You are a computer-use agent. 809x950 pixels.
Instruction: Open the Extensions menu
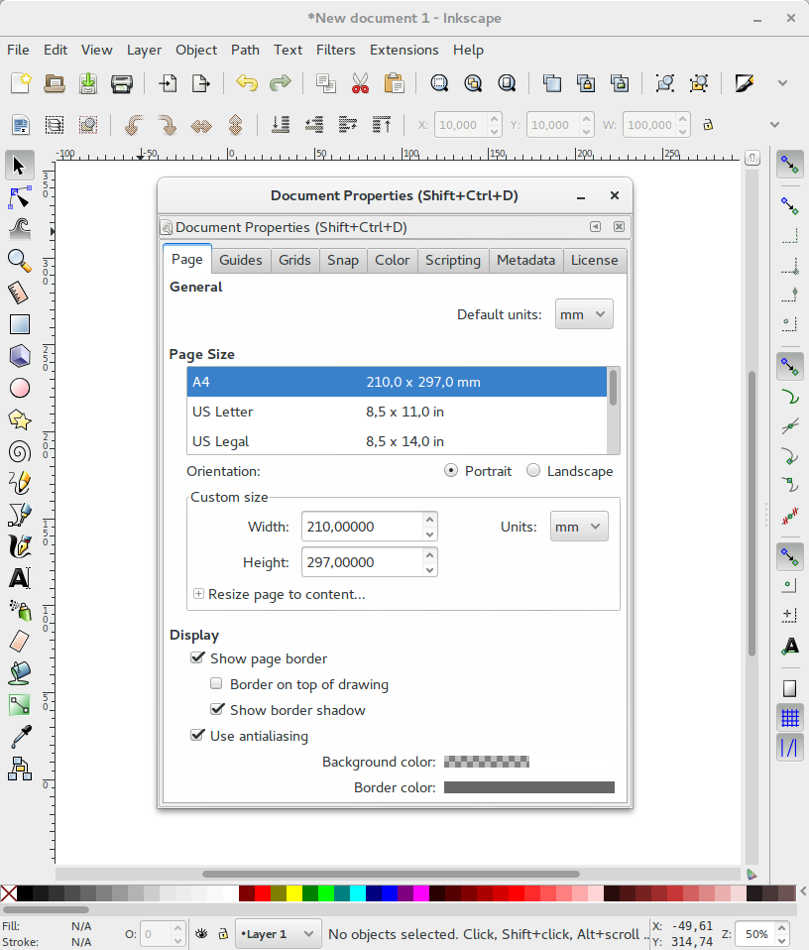pos(404,50)
